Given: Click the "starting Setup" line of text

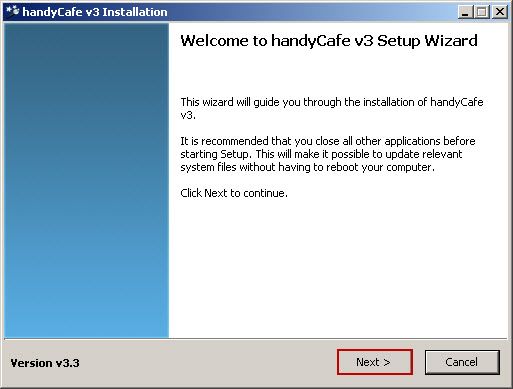Looking at the screenshot, I should click(x=321, y=154).
